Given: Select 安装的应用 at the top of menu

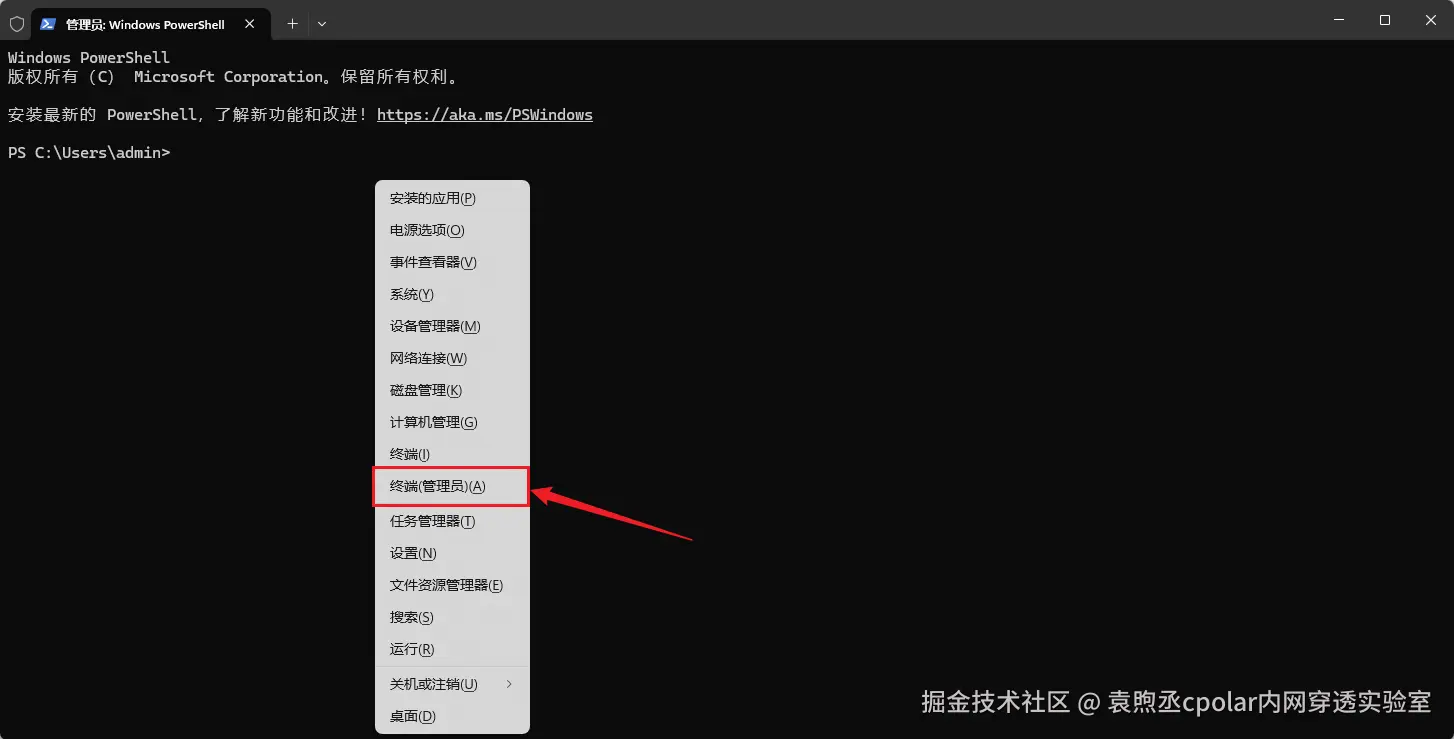Looking at the screenshot, I should [432, 198].
